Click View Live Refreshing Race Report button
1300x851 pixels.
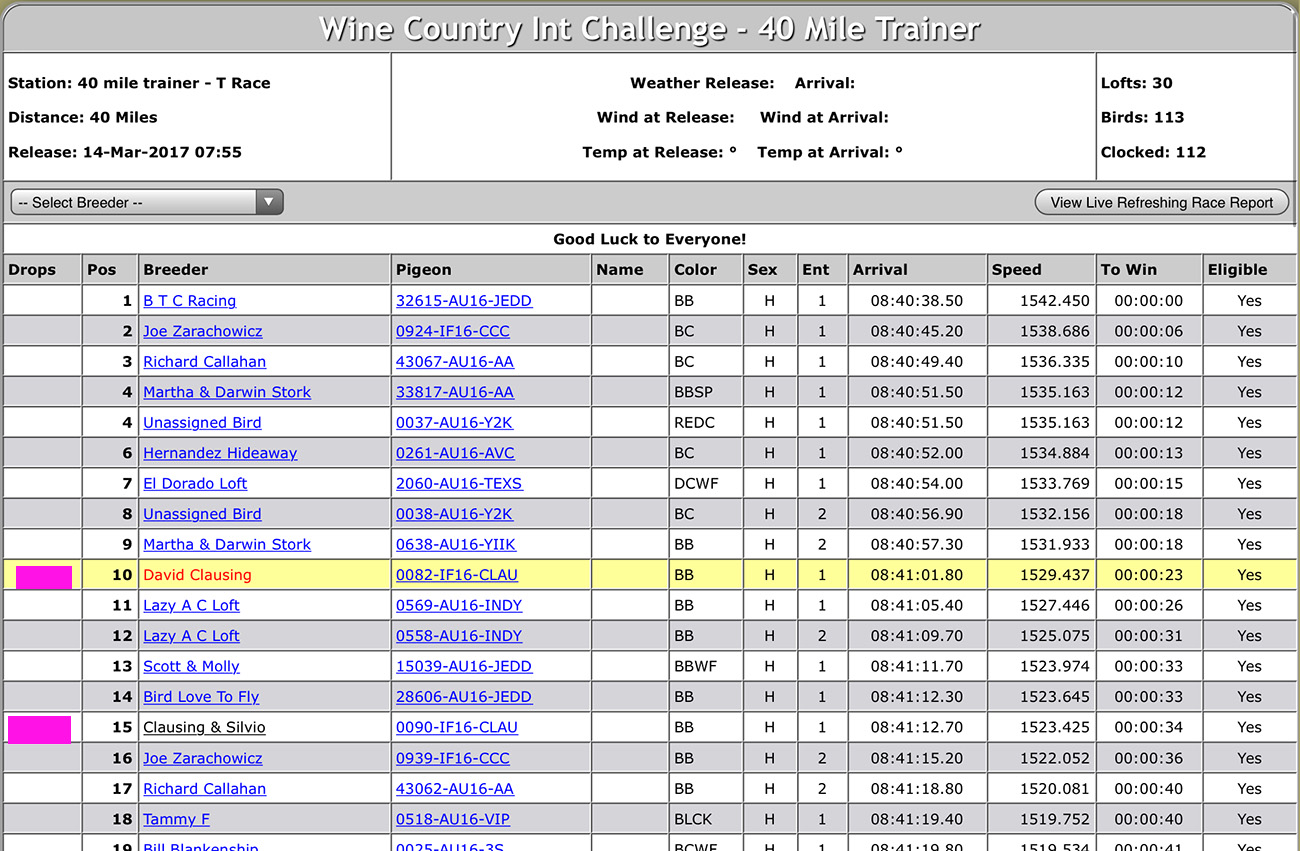tap(1161, 202)
